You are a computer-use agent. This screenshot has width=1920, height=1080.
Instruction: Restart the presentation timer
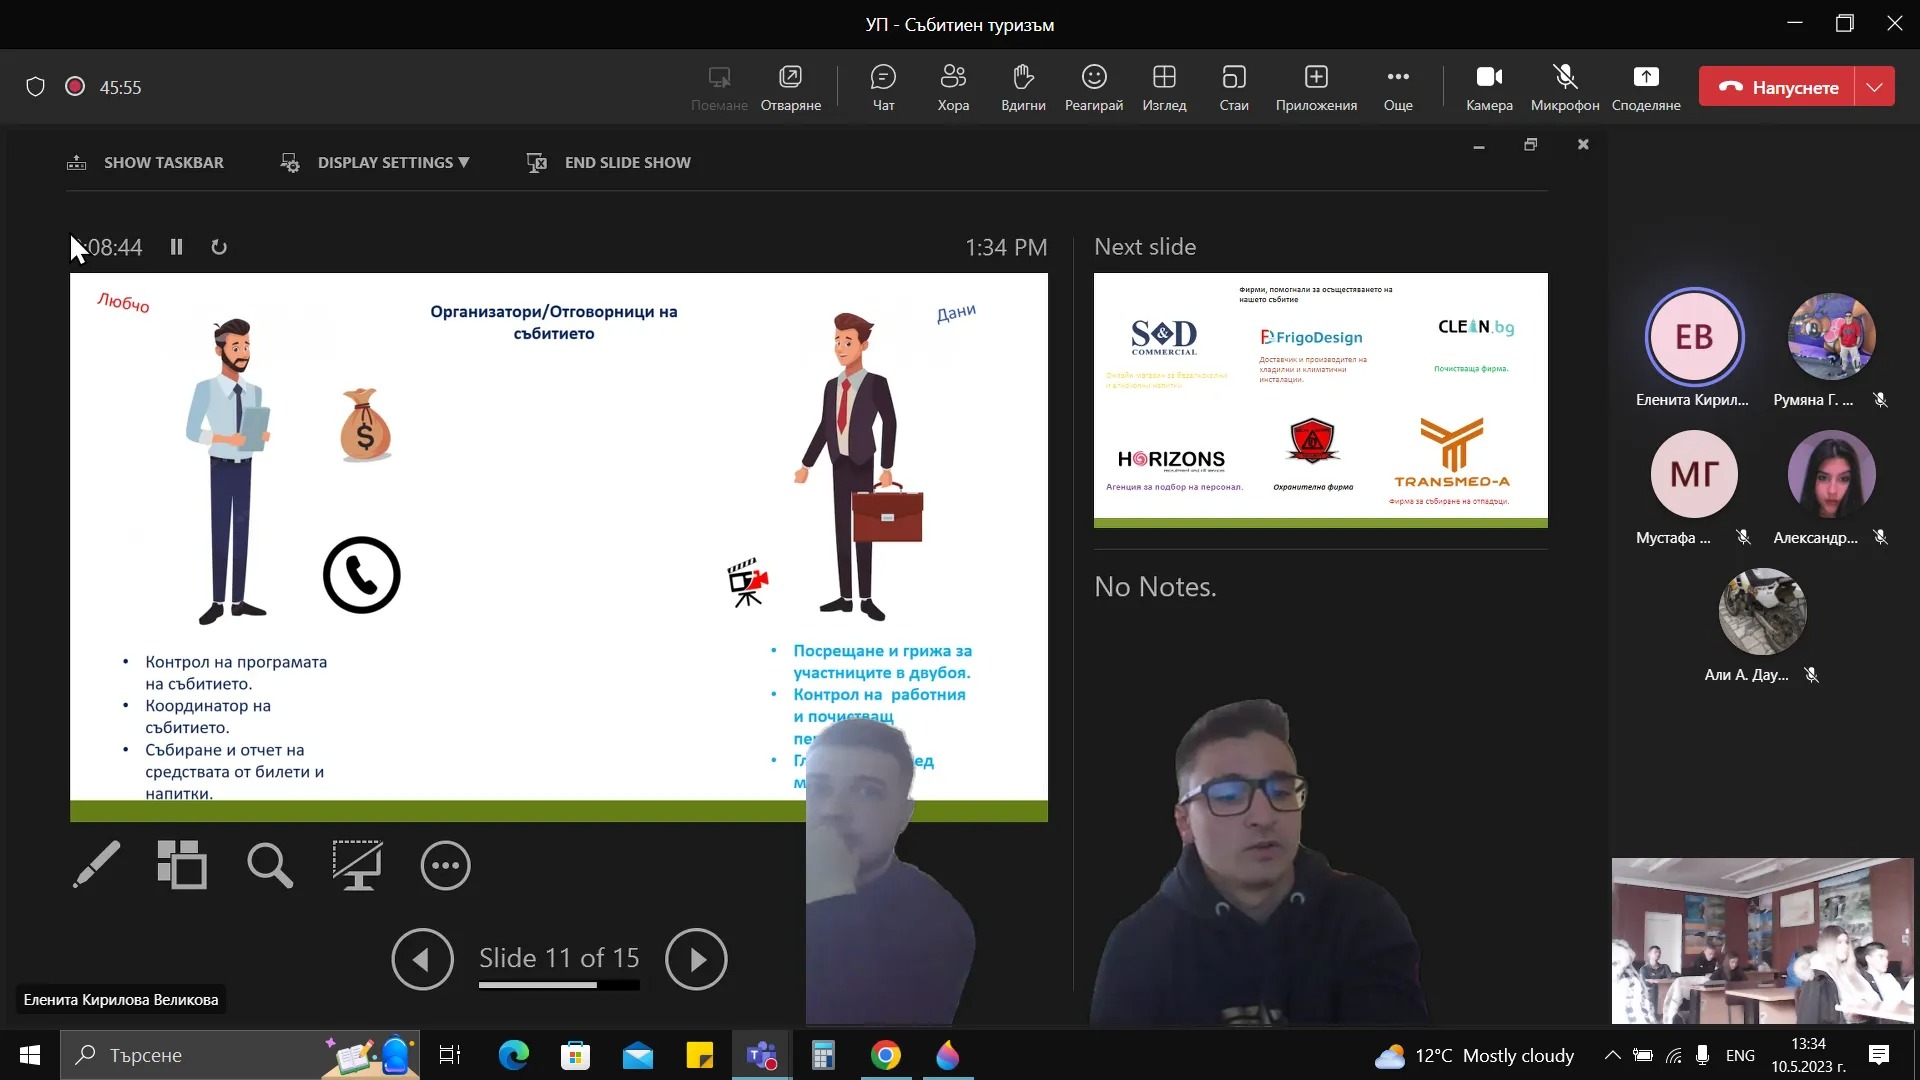219,247
